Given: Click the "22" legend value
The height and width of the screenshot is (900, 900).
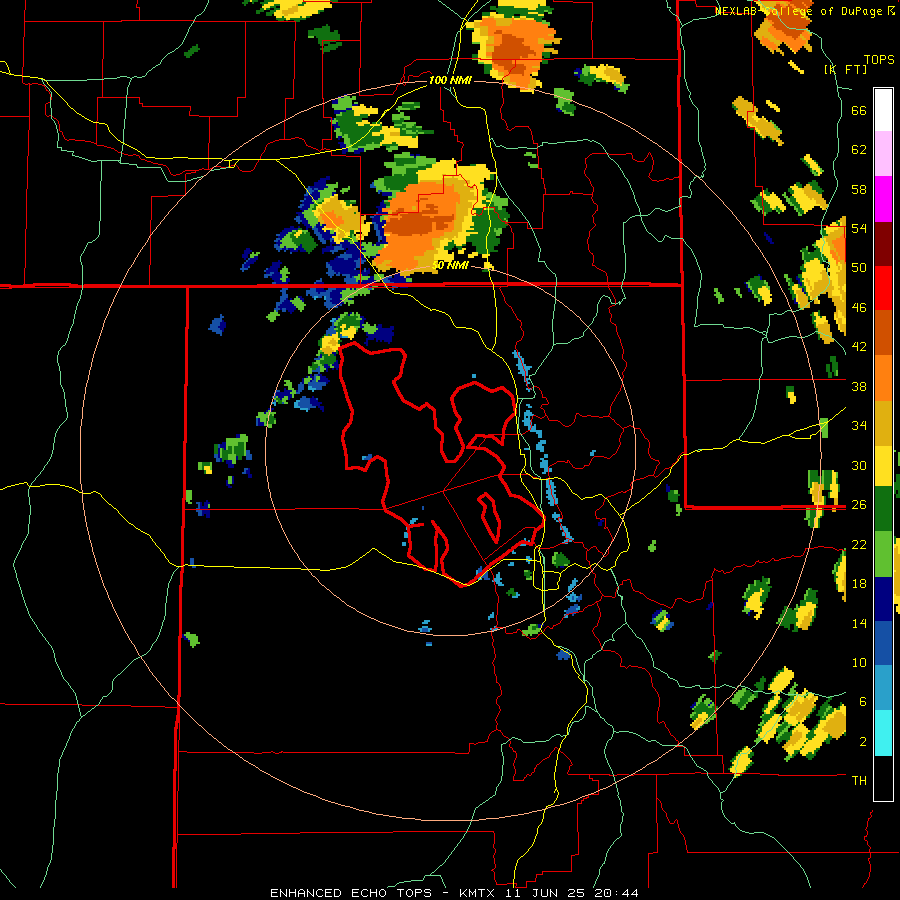Looking at the screenshot, I should tap(859, 544).
